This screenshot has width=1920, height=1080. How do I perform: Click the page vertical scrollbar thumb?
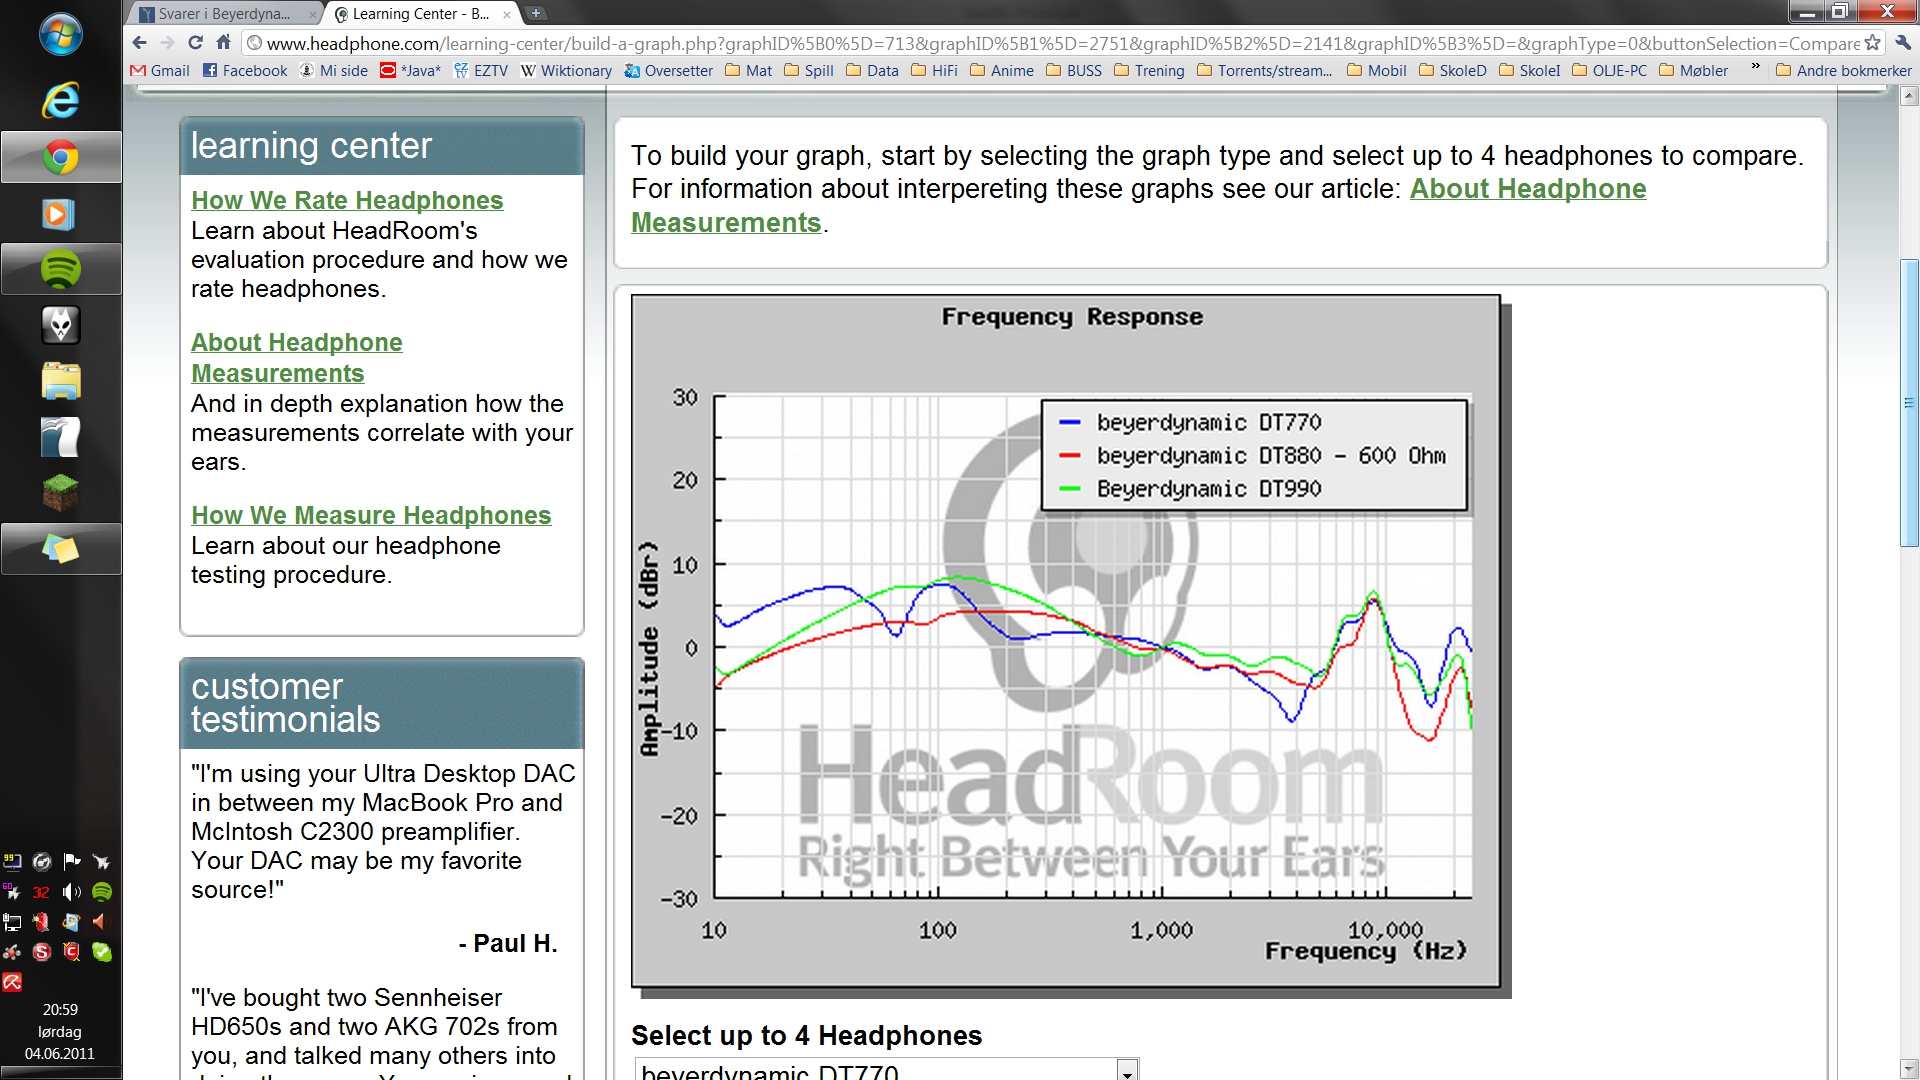1909,402
